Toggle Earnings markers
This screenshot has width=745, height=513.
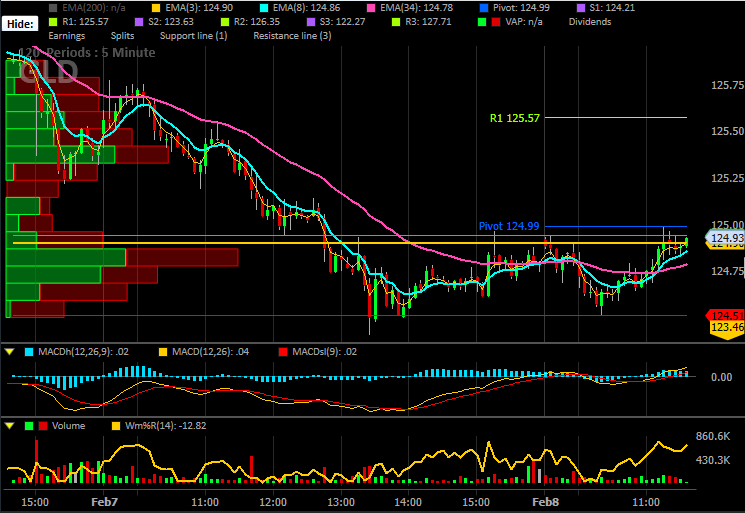click(x=67, y=36)
